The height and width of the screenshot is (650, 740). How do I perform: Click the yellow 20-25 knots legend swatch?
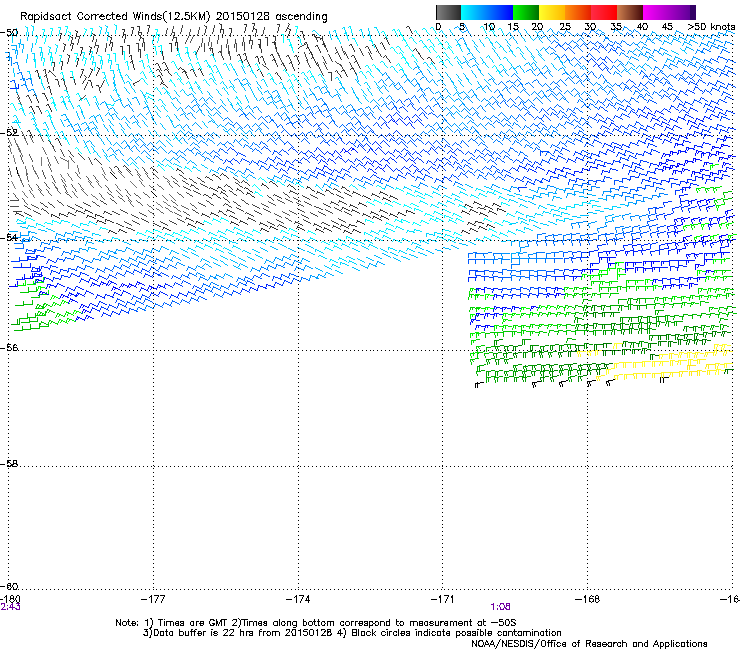(552, 12)
